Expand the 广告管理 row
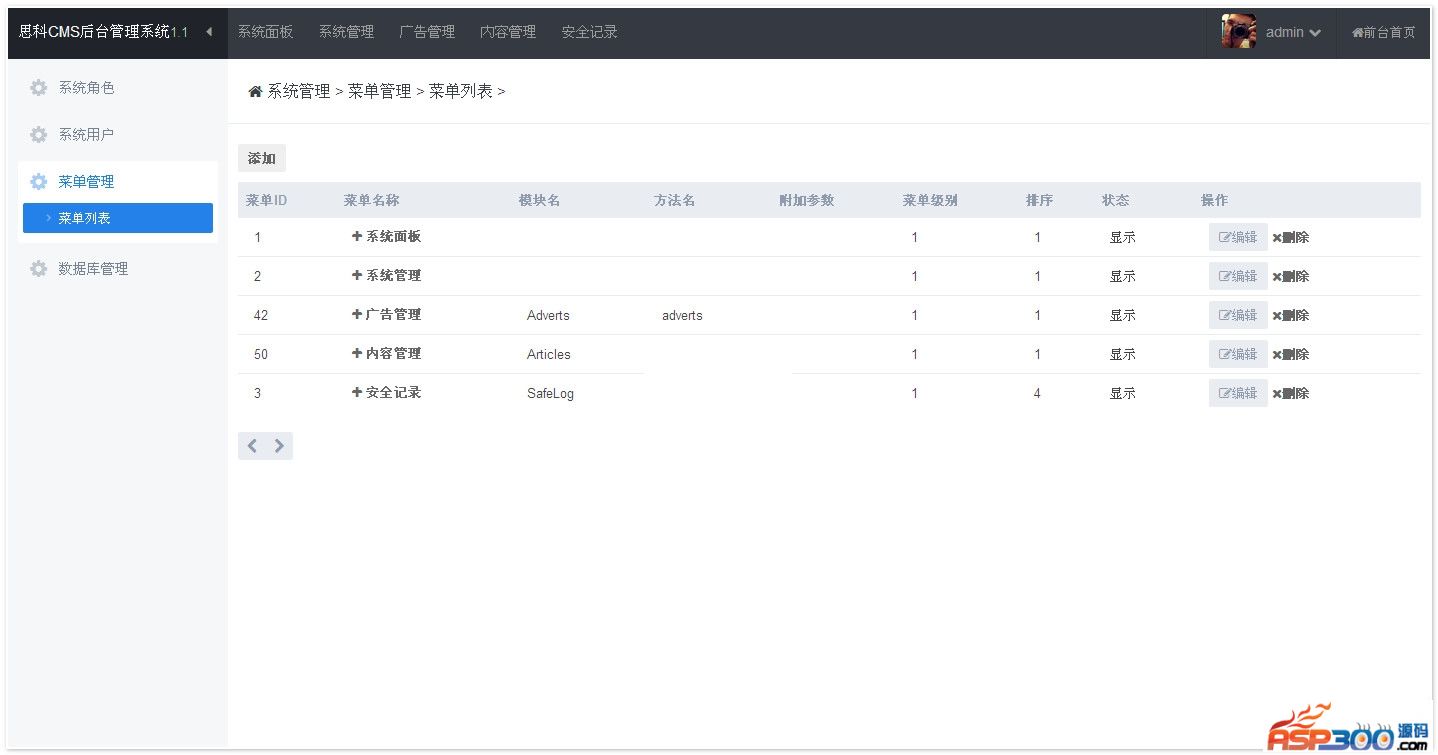Viewport: 1438px width, 755px height. pos(357,315)
